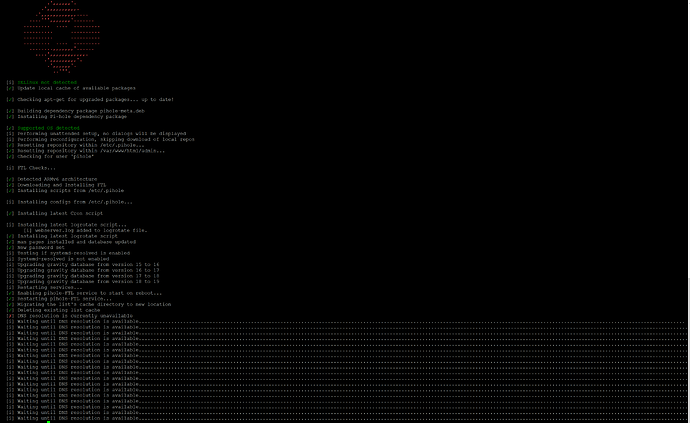Click the 'webserver.log added to logrotate file' line
The image size is (690, 423).
coord(90,230)
